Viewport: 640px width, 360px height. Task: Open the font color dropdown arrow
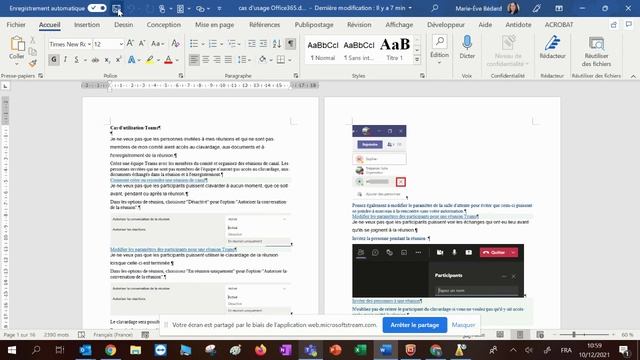coord(177,60)
